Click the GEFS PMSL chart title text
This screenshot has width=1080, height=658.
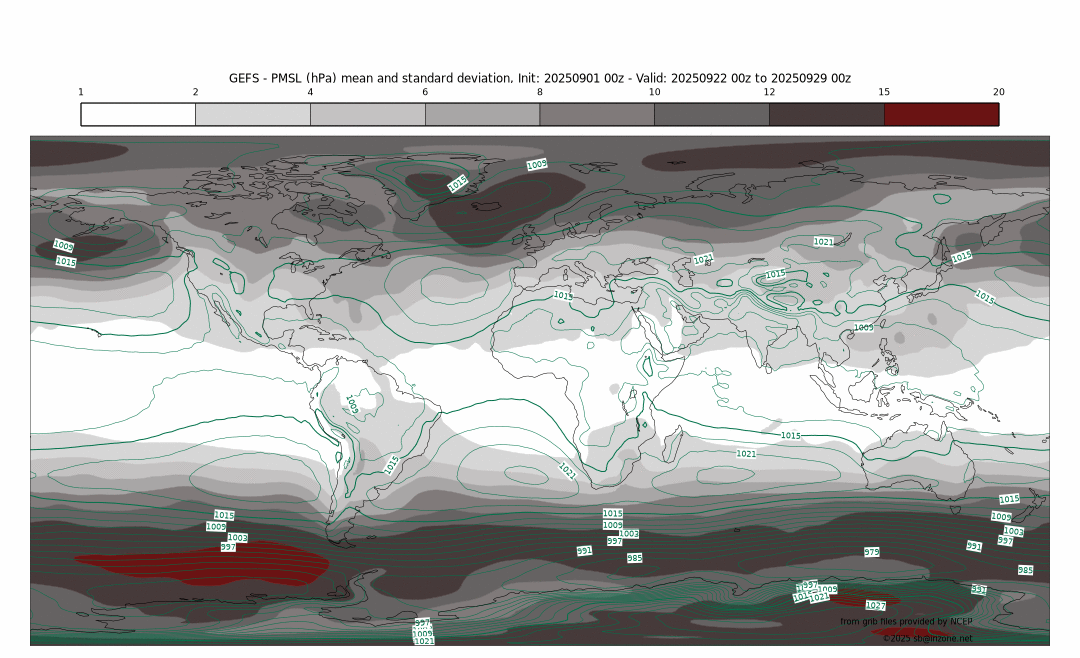point(540,78)
